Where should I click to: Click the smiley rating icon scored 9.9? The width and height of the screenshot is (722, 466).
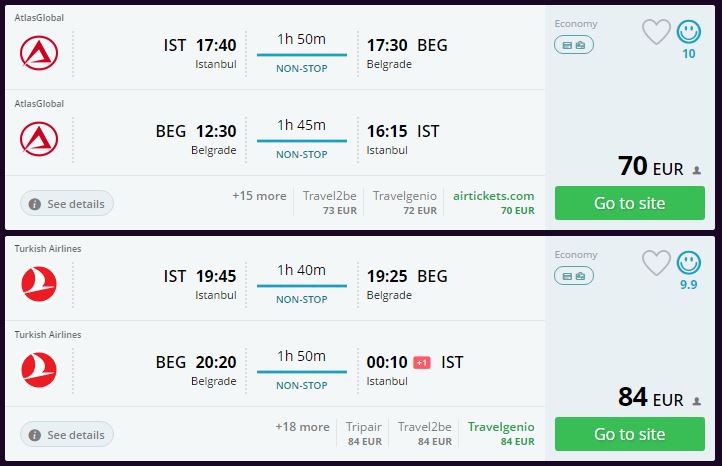688,263
